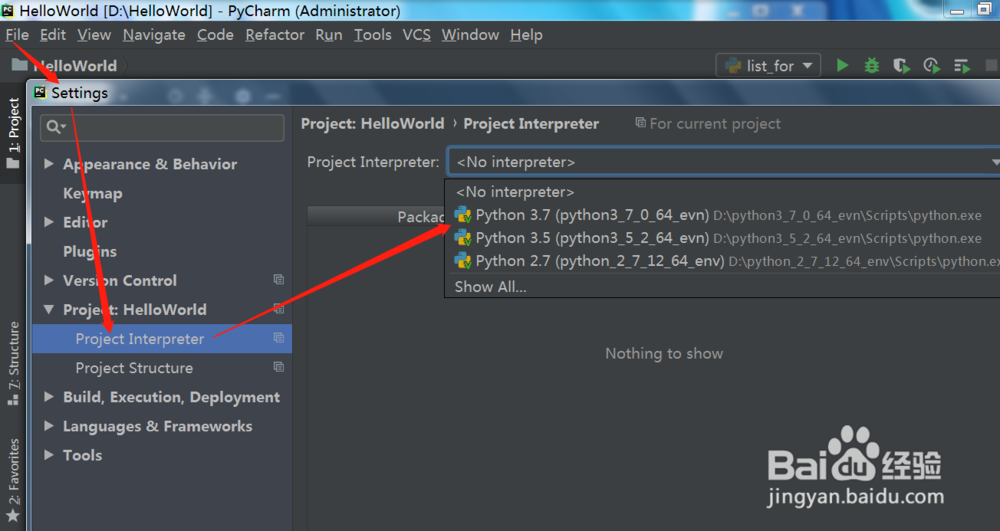Screen dimensions: 1000x531
Task: Choose Python 3.7 (python3_7_0_64_evn) interpreter
Action: coord(722,215)
